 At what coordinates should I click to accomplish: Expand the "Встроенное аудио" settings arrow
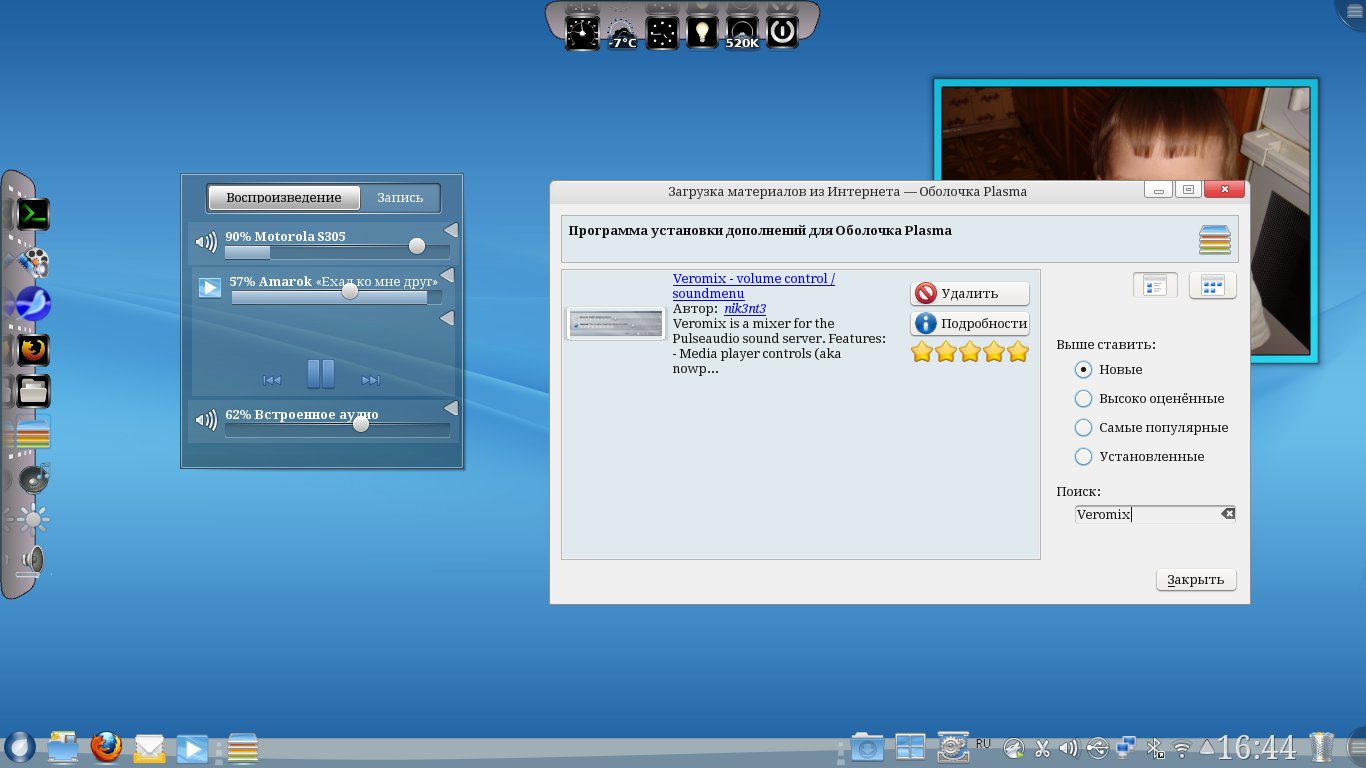[450, 408]
